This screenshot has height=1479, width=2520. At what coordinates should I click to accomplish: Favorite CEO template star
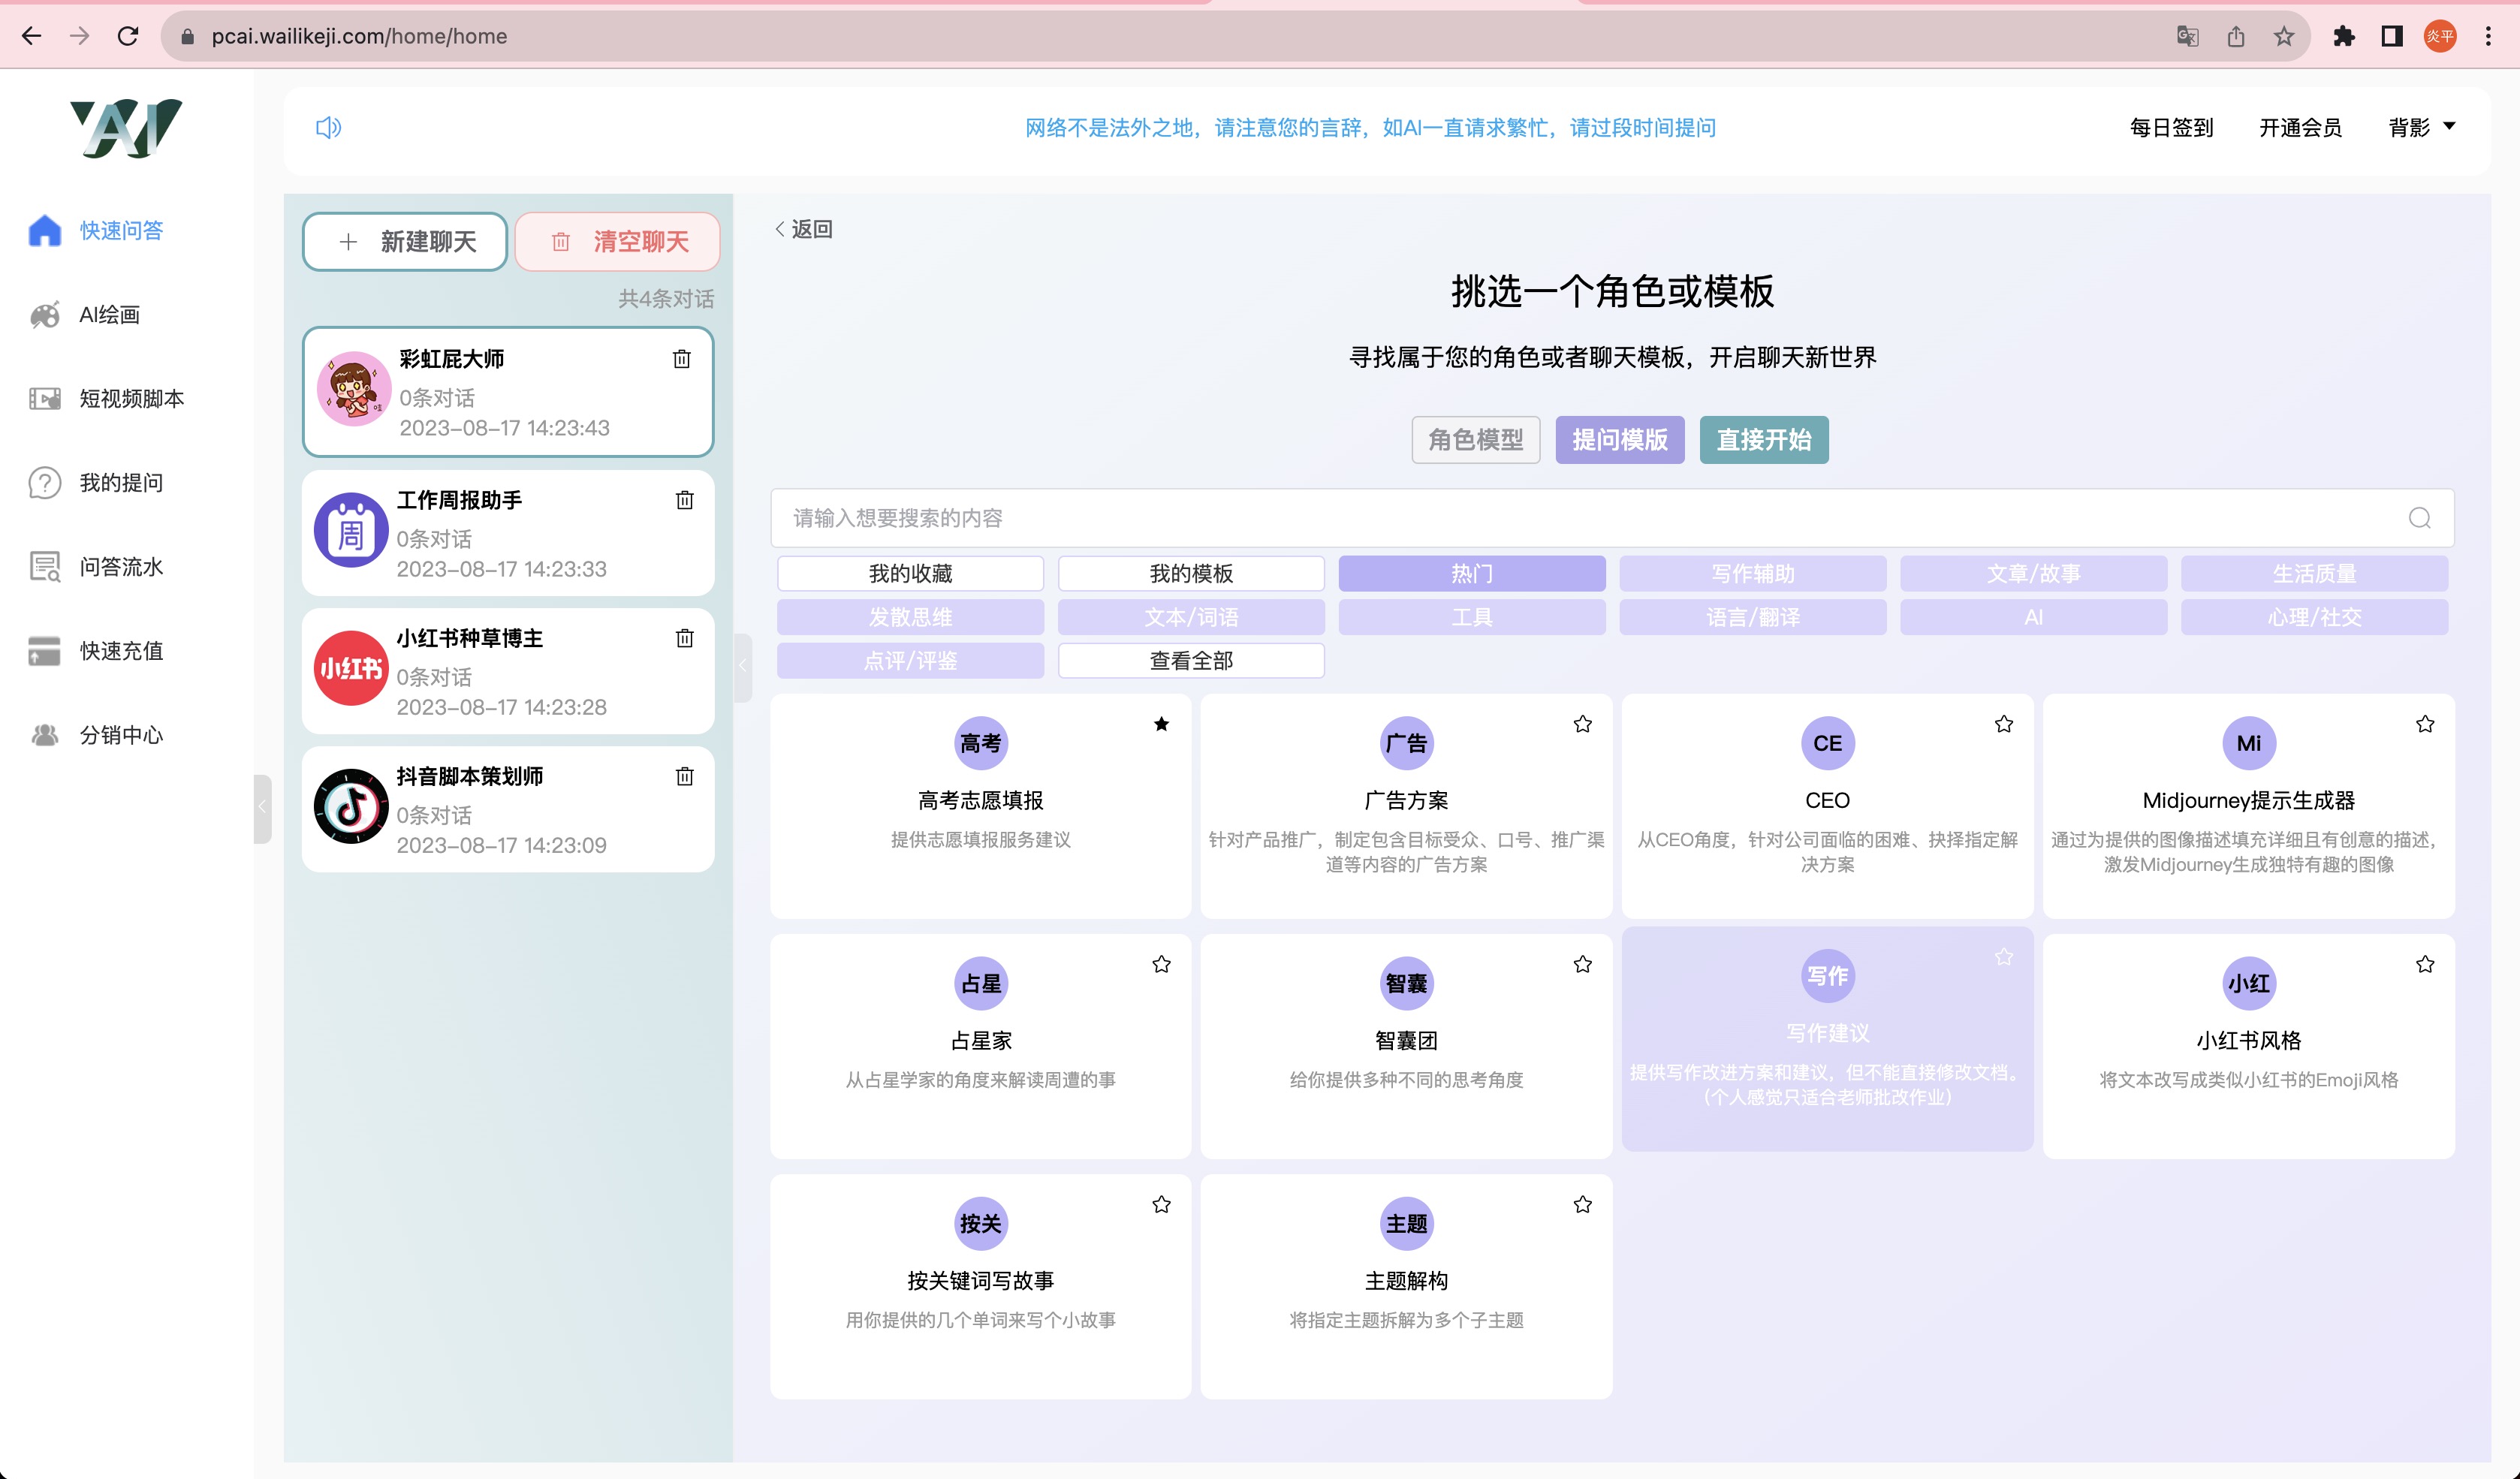(2004, 724)
